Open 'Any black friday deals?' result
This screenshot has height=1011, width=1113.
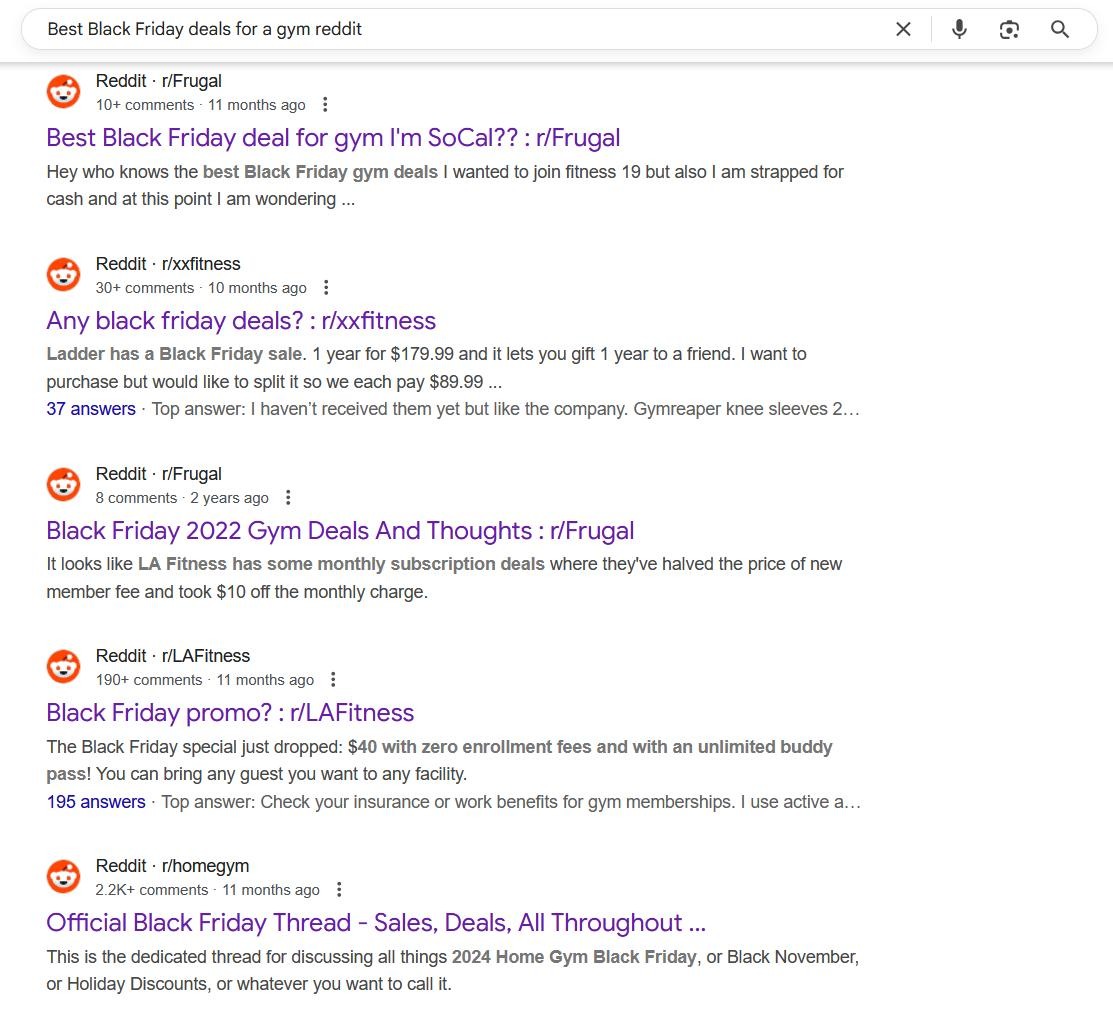(x=241, y=321)
